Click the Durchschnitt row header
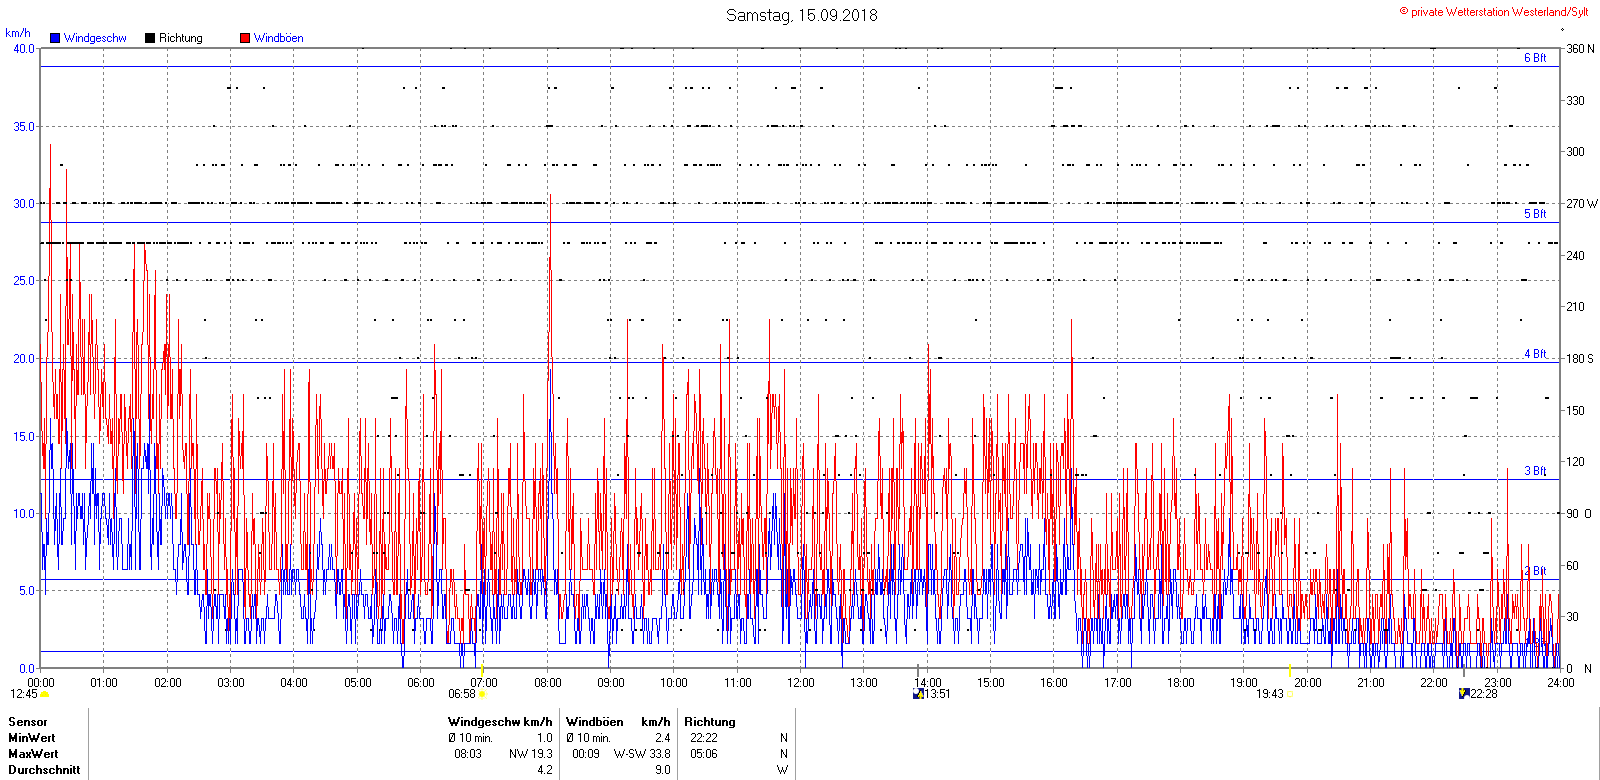This screenshot has width=1600, height=780. 44,770
